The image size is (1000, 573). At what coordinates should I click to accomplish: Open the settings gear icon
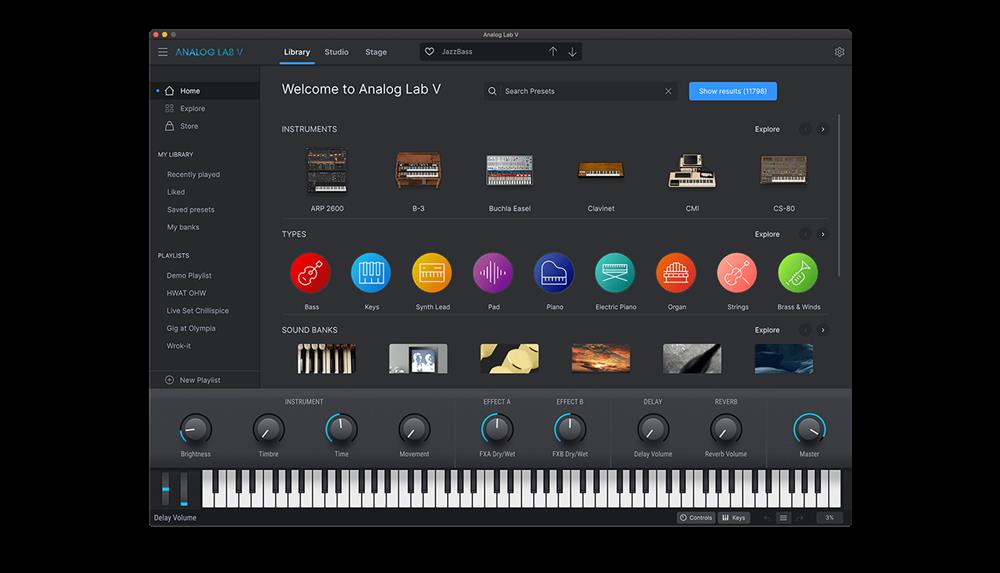click(x=839, y=52)
